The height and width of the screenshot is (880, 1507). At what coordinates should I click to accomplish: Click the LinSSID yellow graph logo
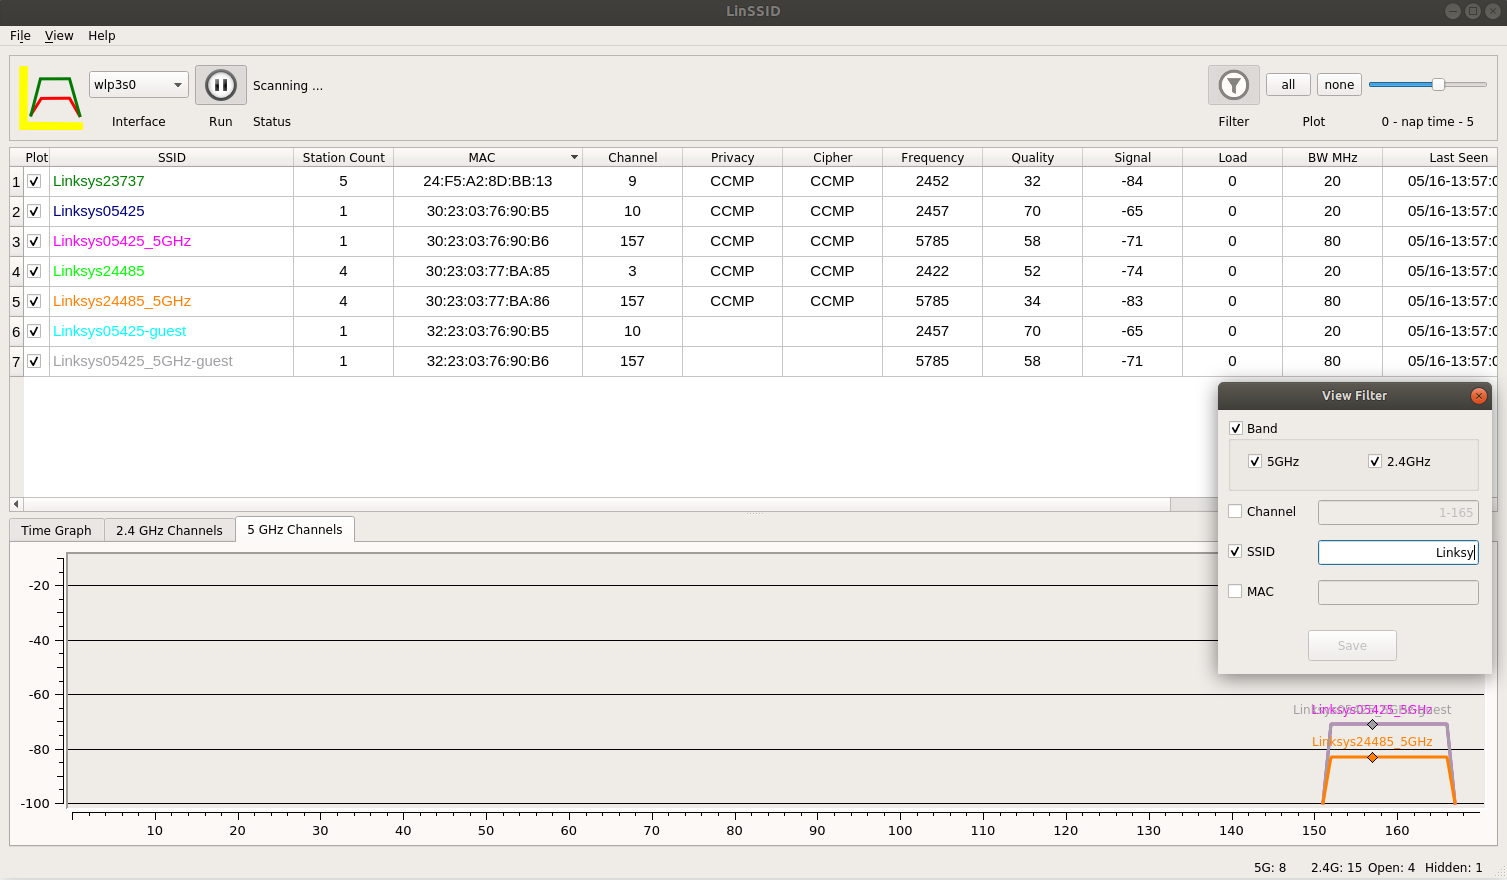click(52, 98)
